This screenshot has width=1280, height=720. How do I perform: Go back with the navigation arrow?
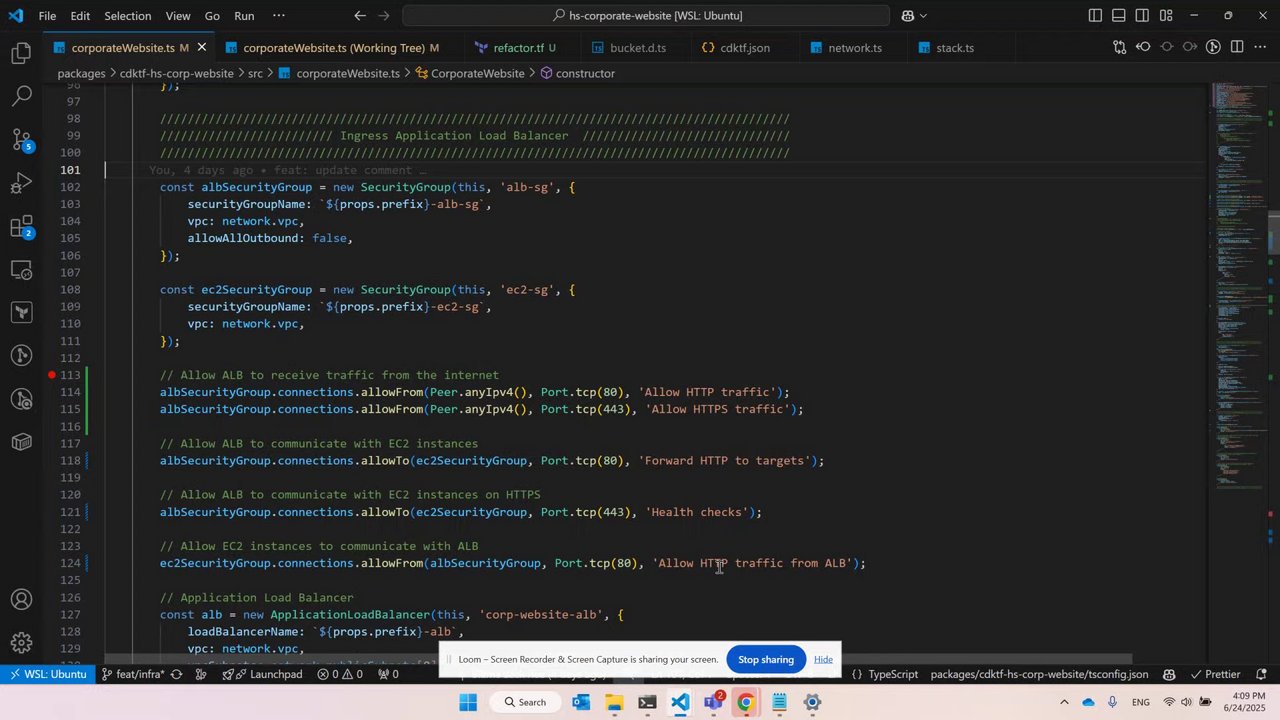pyautogui.click(x=360, y=15)
